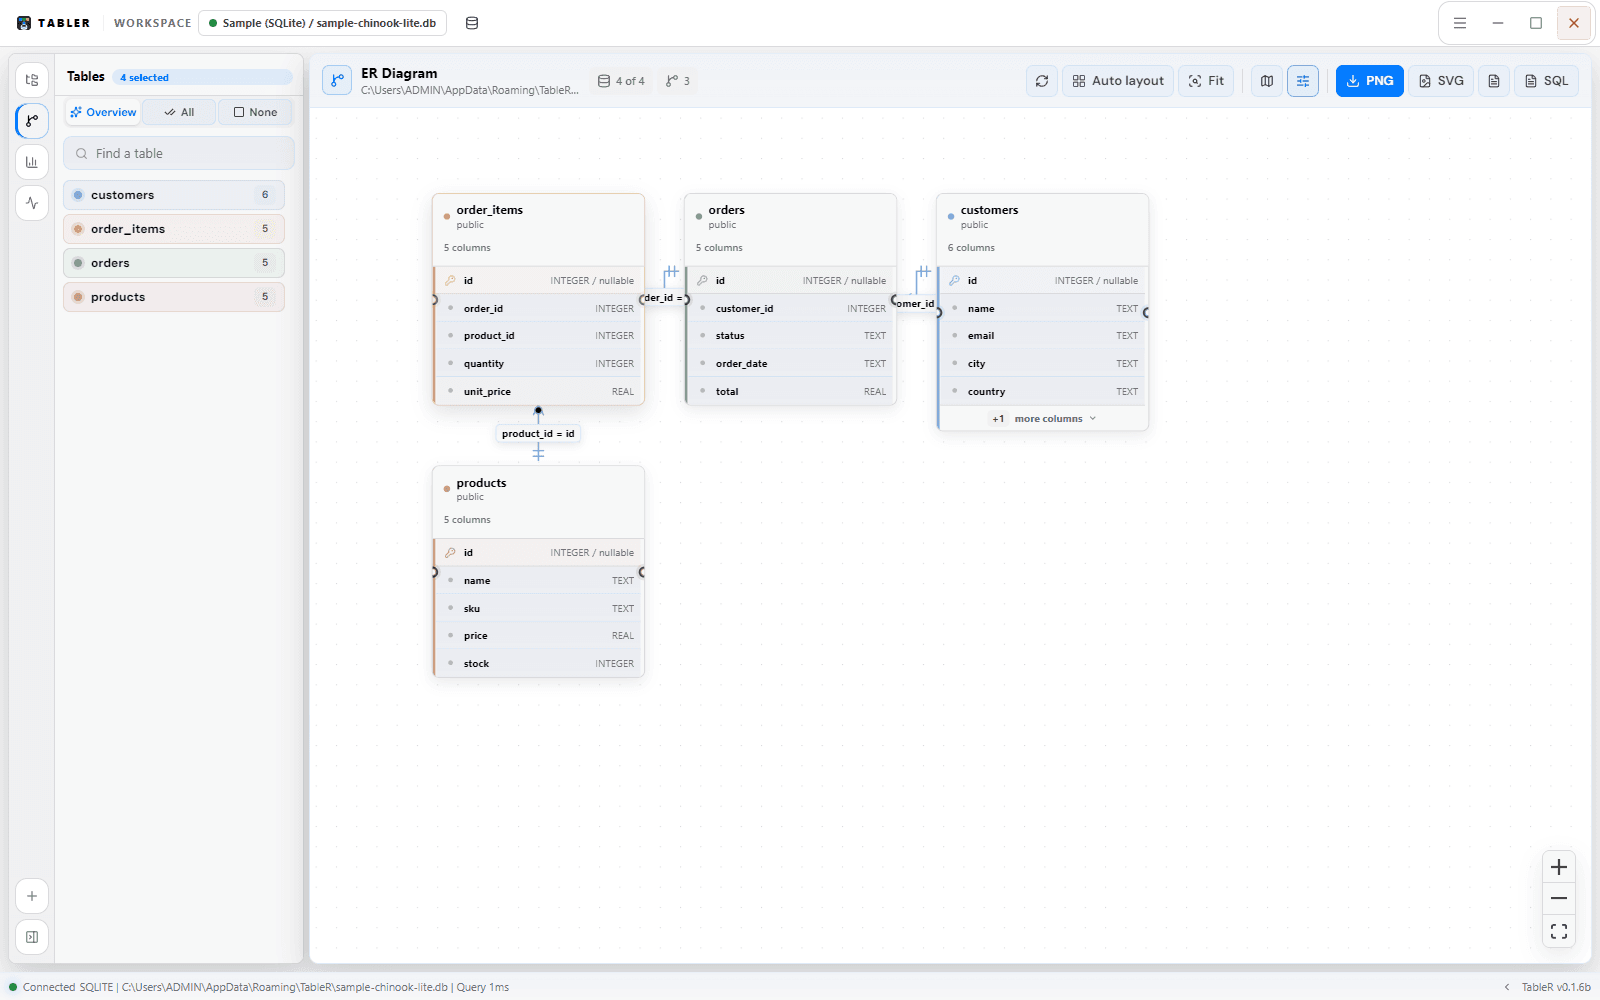Click the TableR v0.1.6b version label
The width and height of the screenshot is (1600, 1000).
click(1556, 987)
